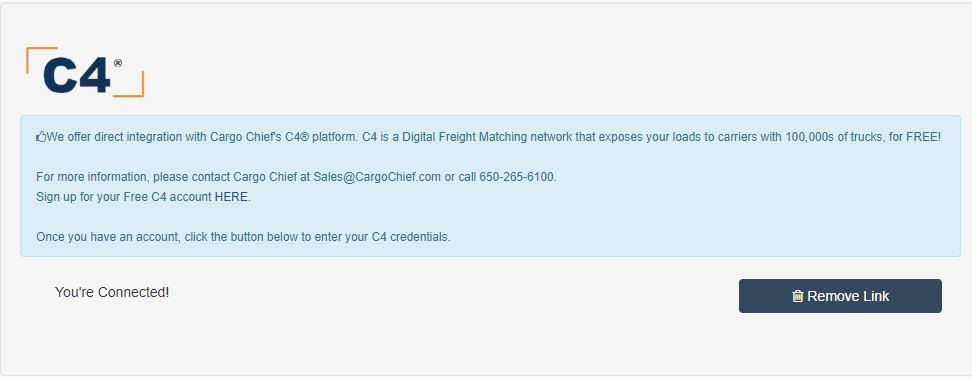This screenshot has width=977, height=380.
Task: Click the FREE! text at the end of the sentence
Action: click(x=923, y=137)
